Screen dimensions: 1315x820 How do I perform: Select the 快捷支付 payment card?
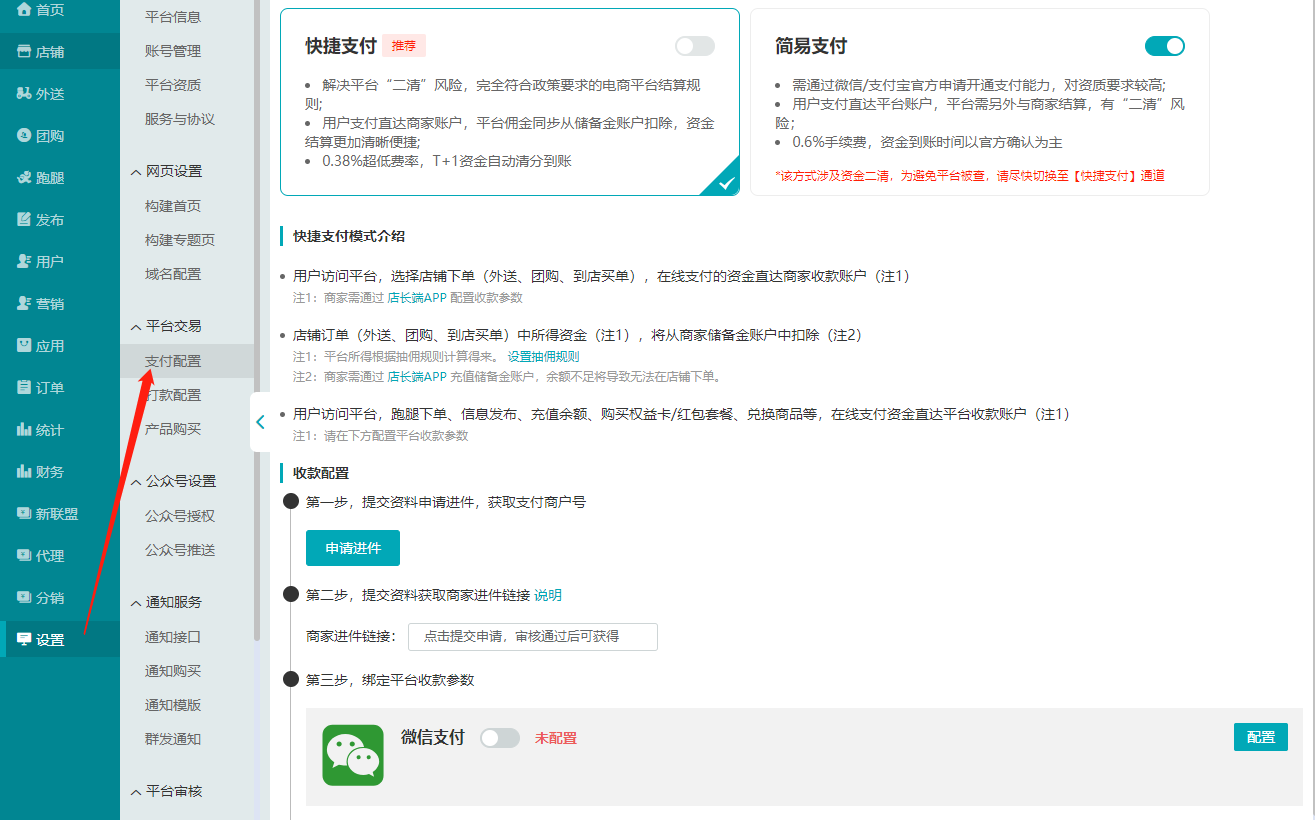[x=510, y=102]
